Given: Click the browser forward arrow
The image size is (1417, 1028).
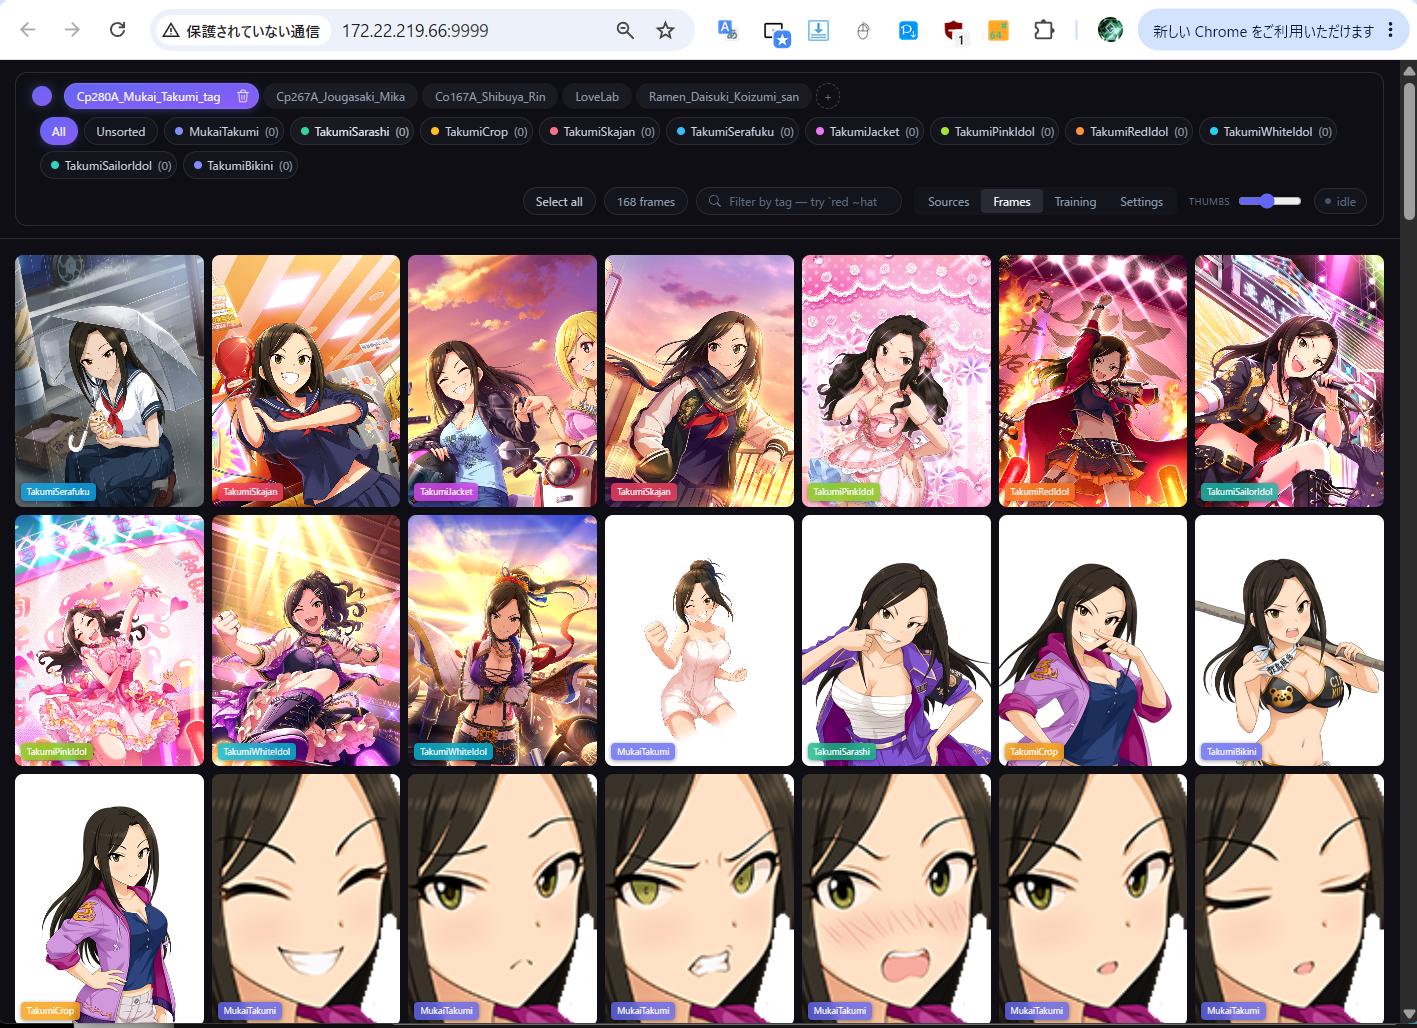Looking at the screenshot, I should click(x=72, y=30).
